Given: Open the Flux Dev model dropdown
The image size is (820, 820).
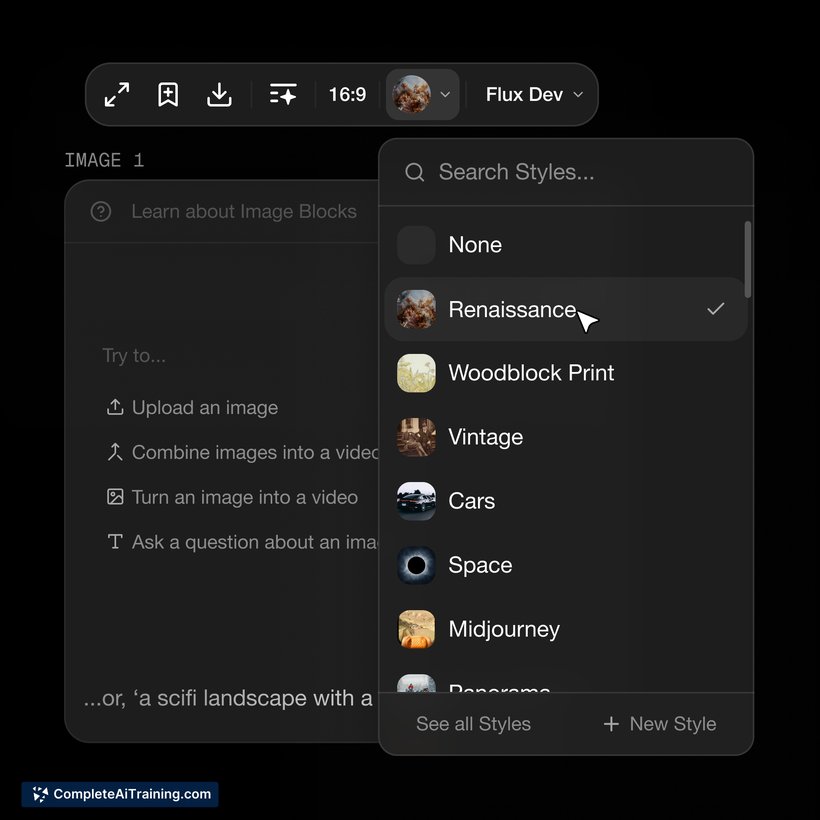Looking at the screenshot, I should (x=534, y=95).
